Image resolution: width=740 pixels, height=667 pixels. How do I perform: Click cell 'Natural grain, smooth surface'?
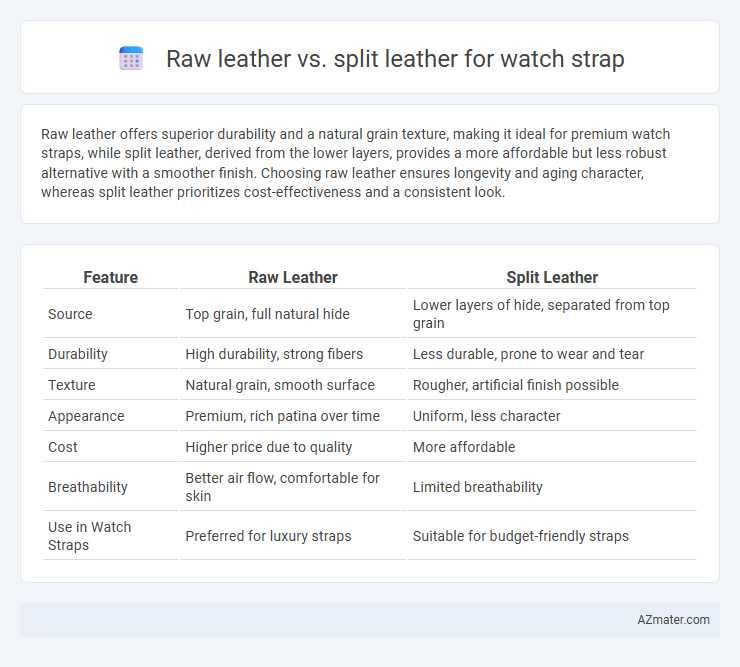click(x=280, y=385)
